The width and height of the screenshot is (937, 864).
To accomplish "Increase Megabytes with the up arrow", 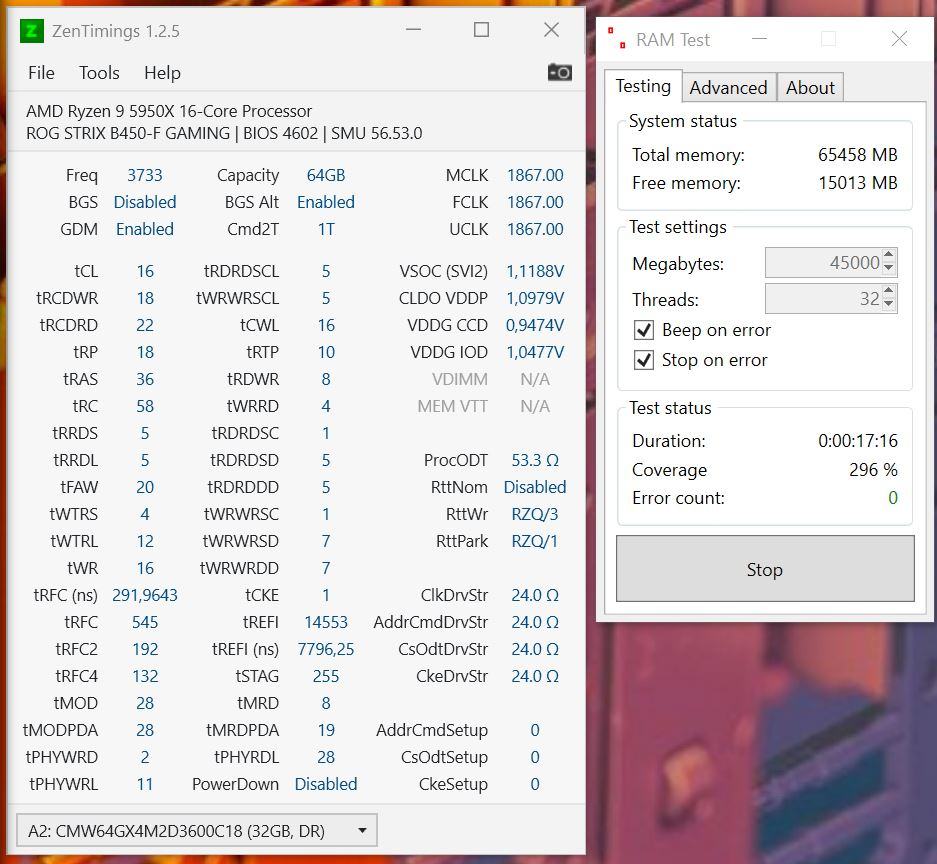I will (x=889, y=255).
